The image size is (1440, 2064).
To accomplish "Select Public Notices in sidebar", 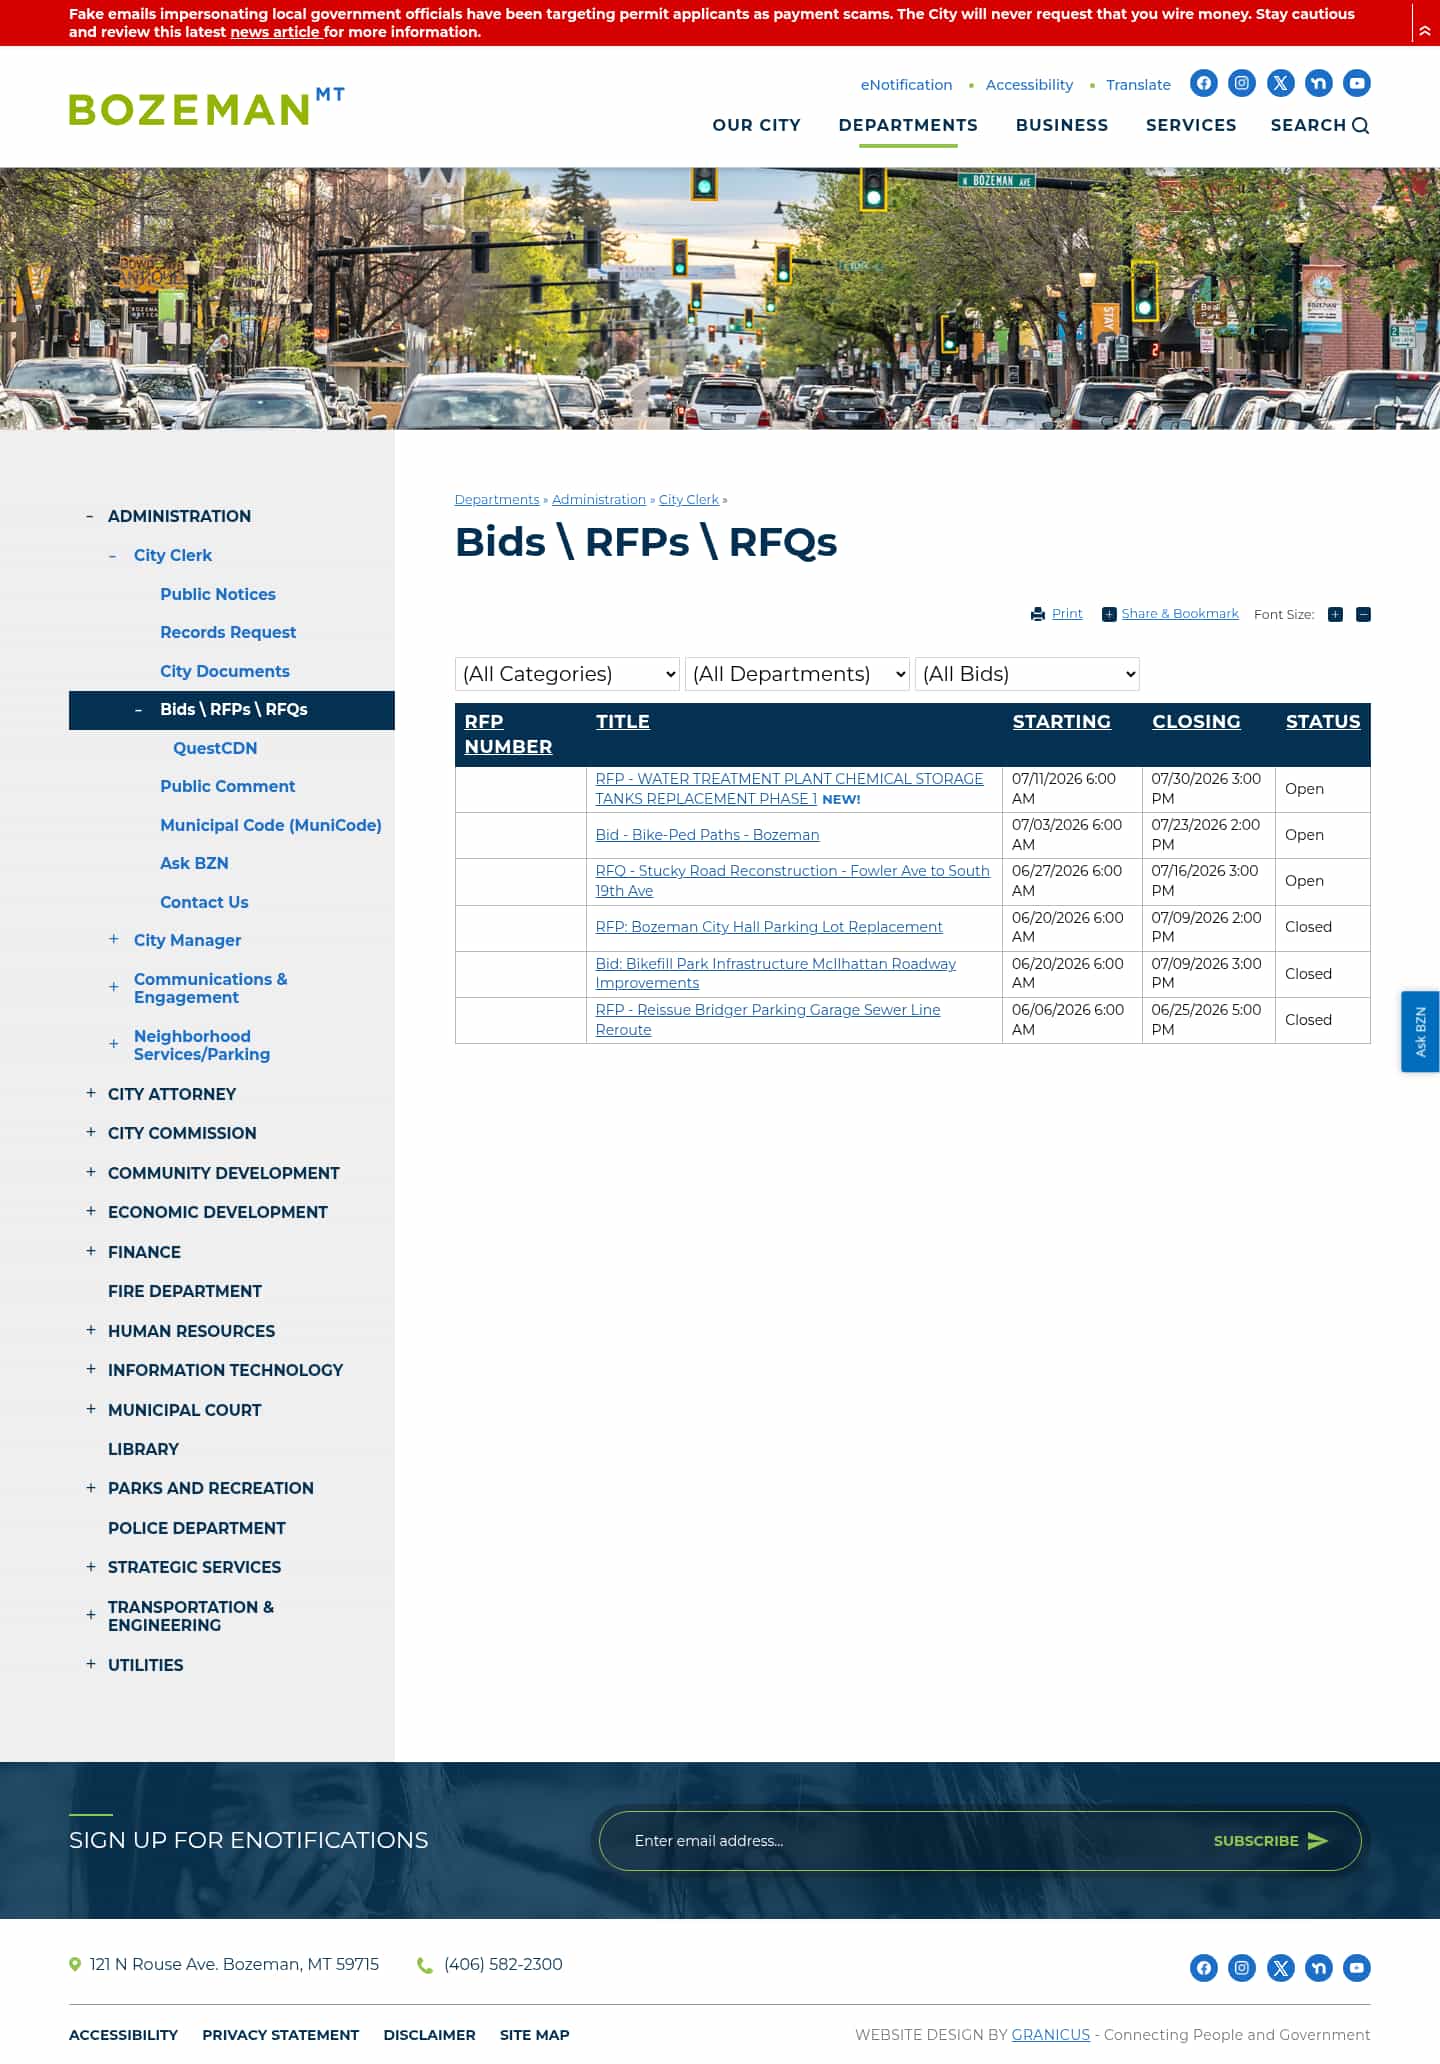I will 218,594.
